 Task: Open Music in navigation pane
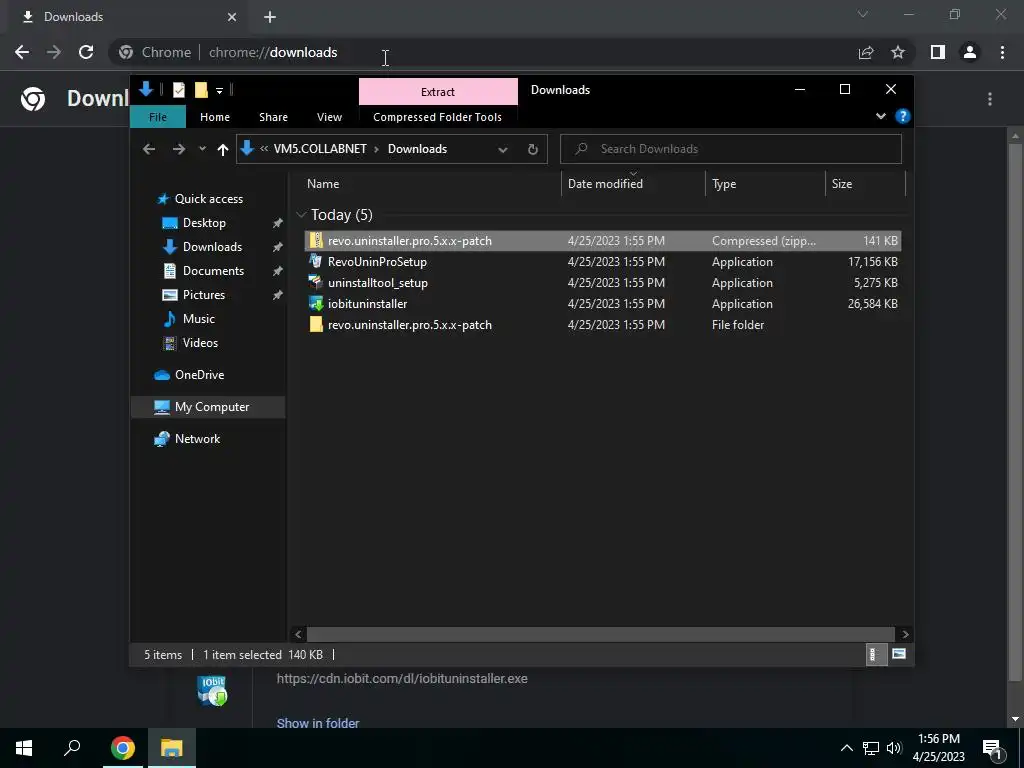(x=199, y=319)
